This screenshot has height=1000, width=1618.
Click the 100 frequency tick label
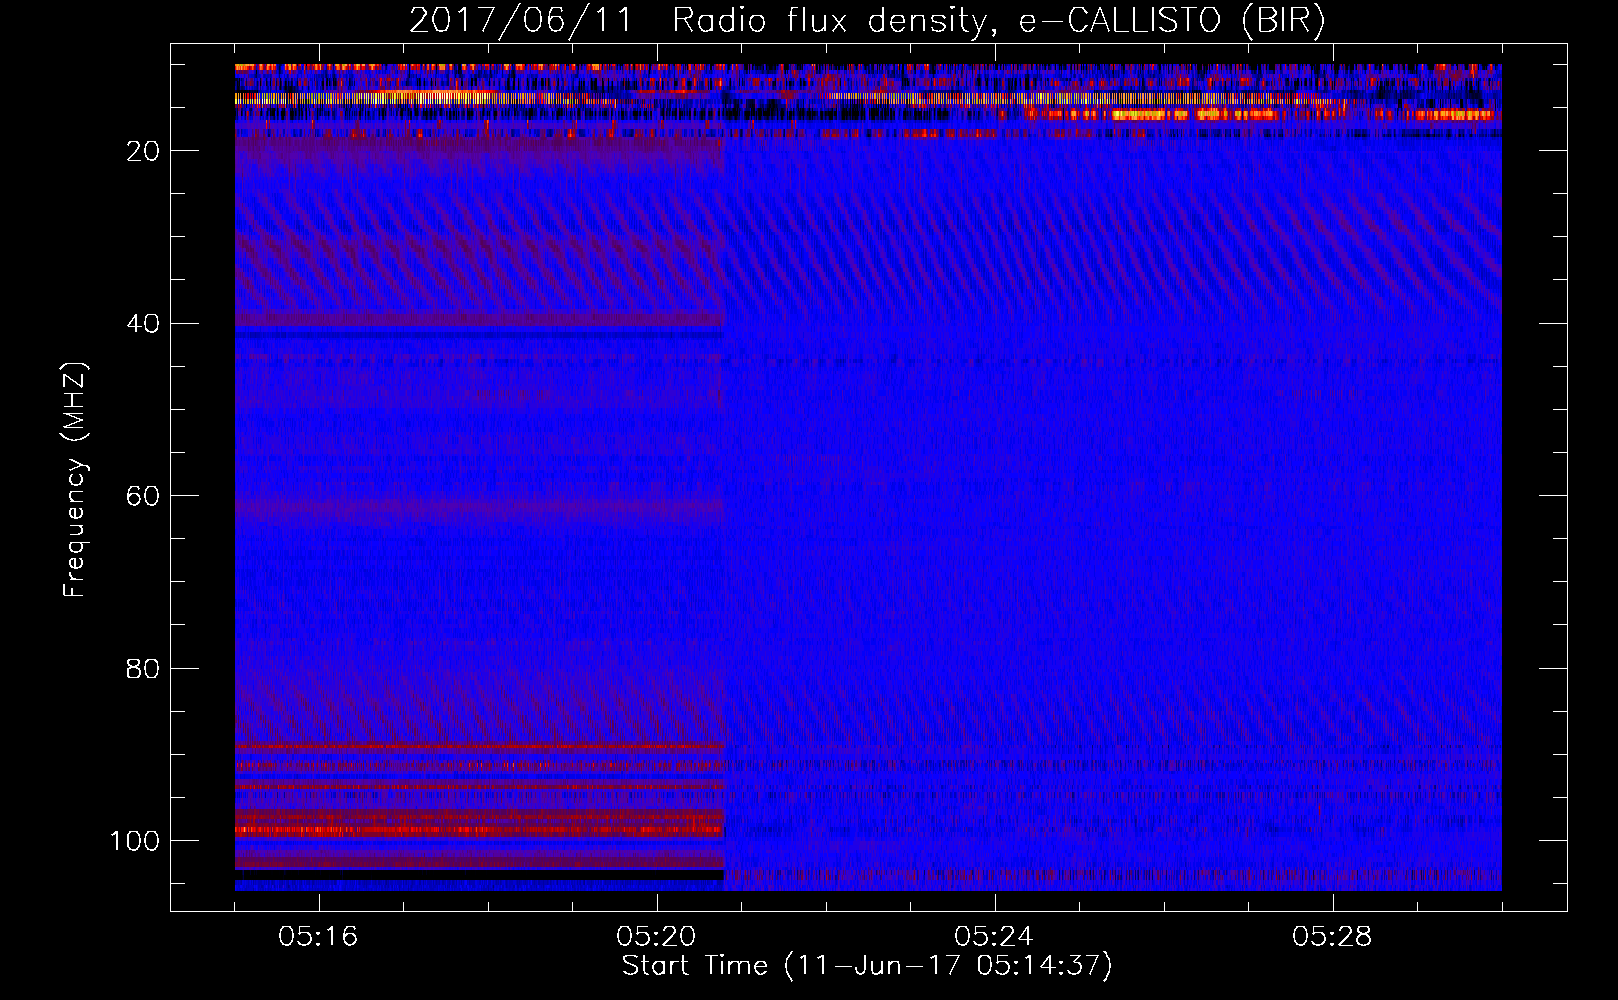point(135,841)
